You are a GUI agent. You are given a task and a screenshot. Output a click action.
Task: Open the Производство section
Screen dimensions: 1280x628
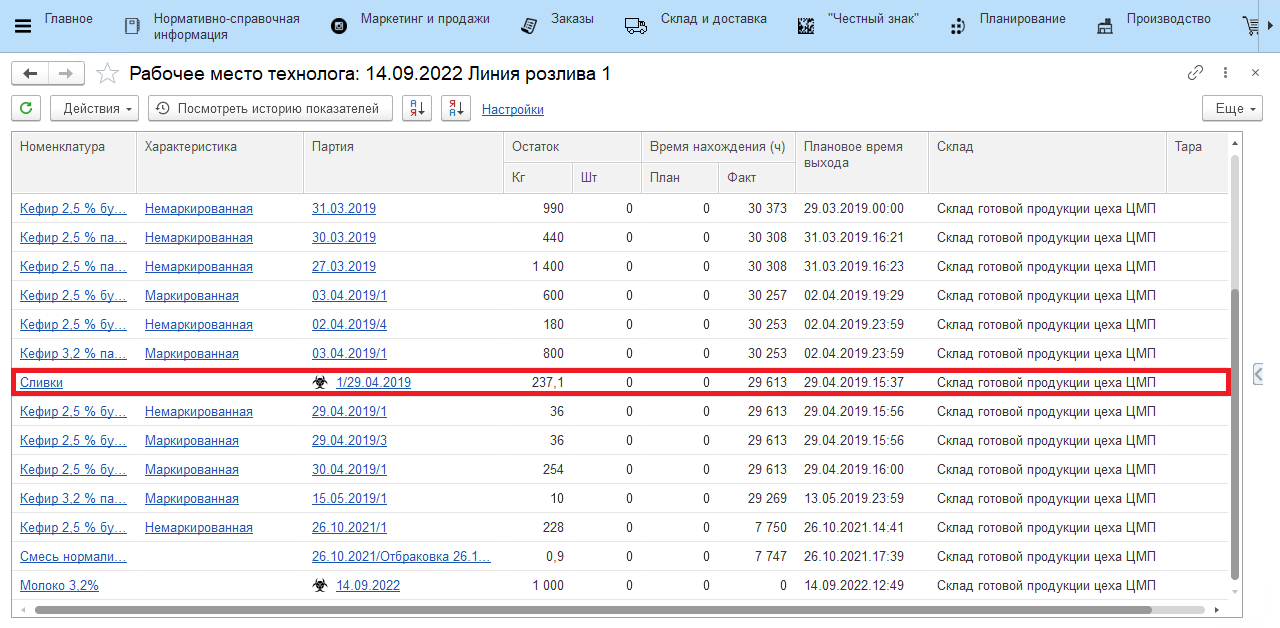tap(1168, 19)
